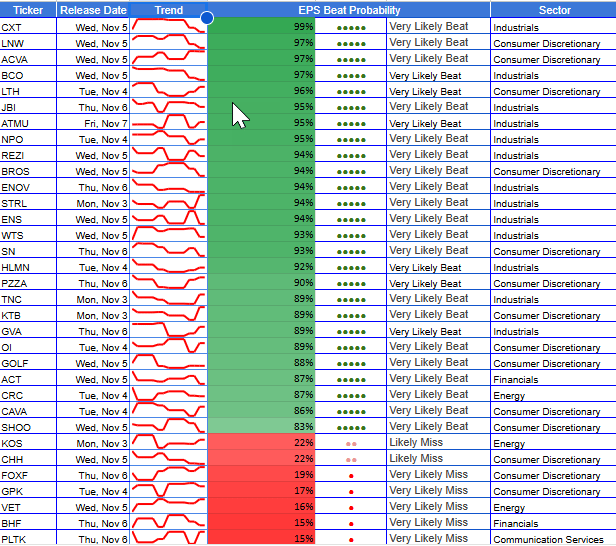Select the 96% probability cell for LTH

(x=261, y=91)
